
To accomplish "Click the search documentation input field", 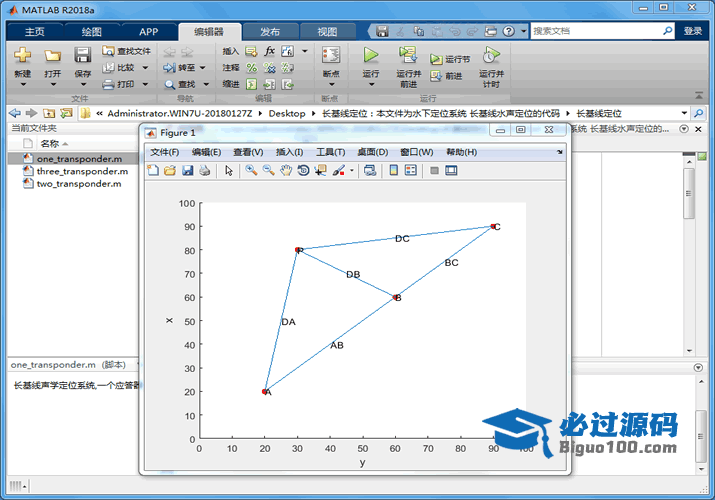I will pyautogui.click(x=596, y=31).
